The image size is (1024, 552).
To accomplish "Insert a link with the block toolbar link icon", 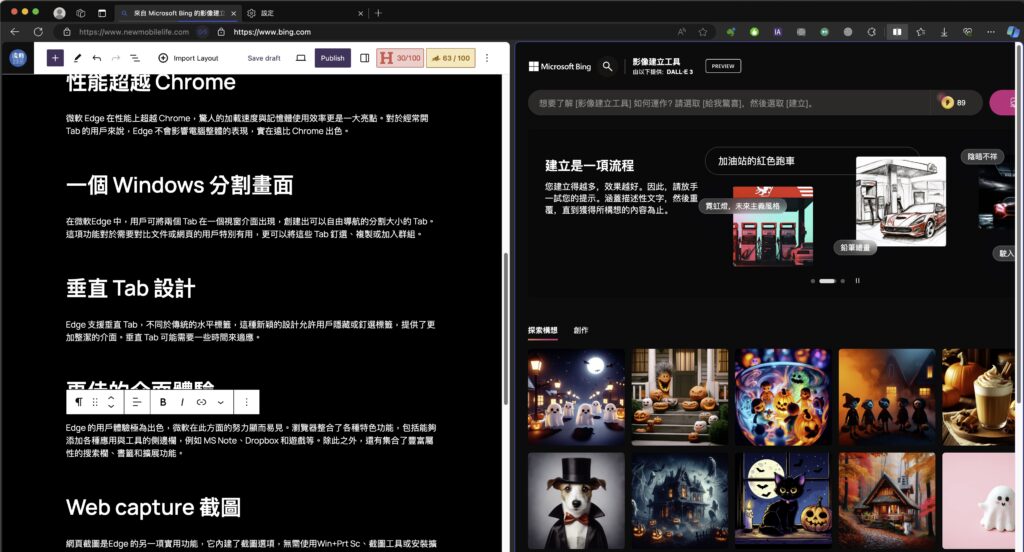I will 201,402.
